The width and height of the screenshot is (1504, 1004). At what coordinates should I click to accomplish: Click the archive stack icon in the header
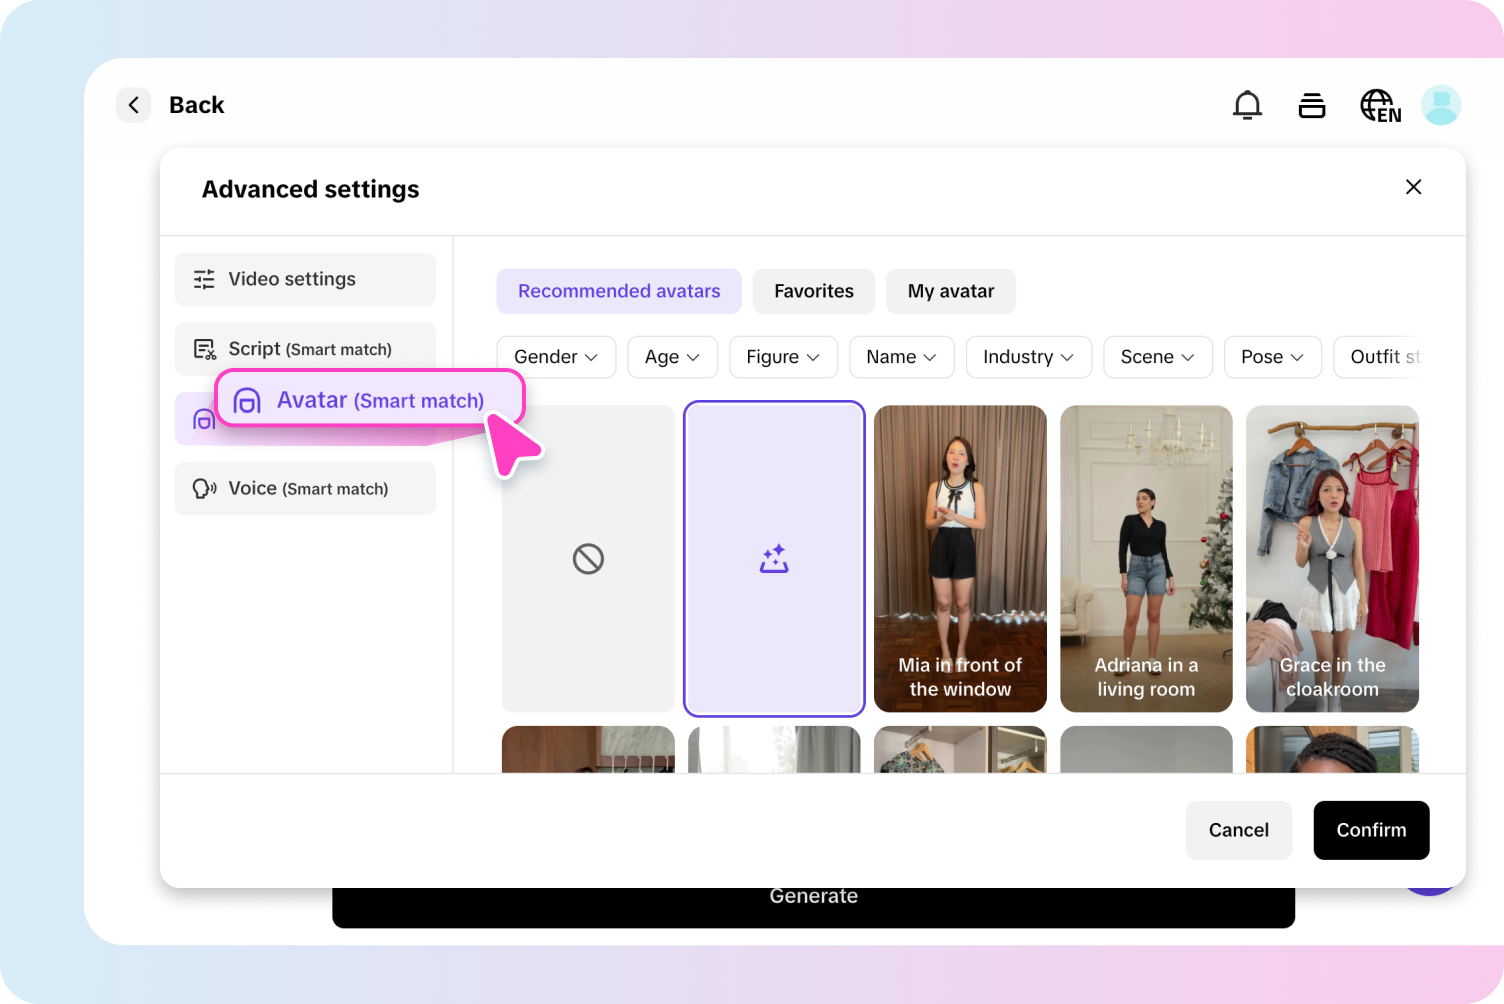click(x=1312, y=104)
